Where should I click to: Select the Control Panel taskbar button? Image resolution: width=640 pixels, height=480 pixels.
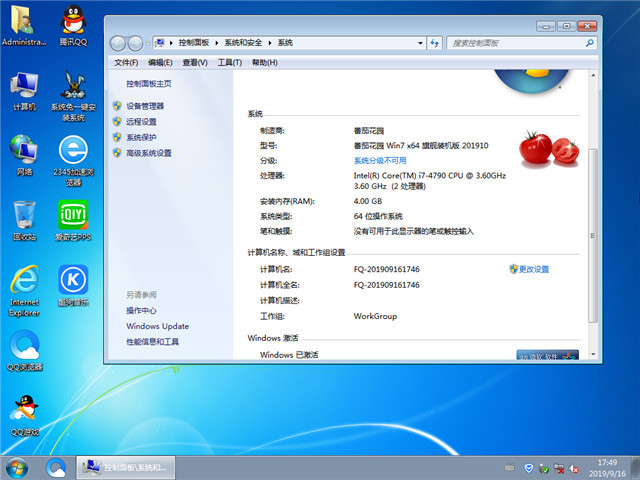[126, 468]
